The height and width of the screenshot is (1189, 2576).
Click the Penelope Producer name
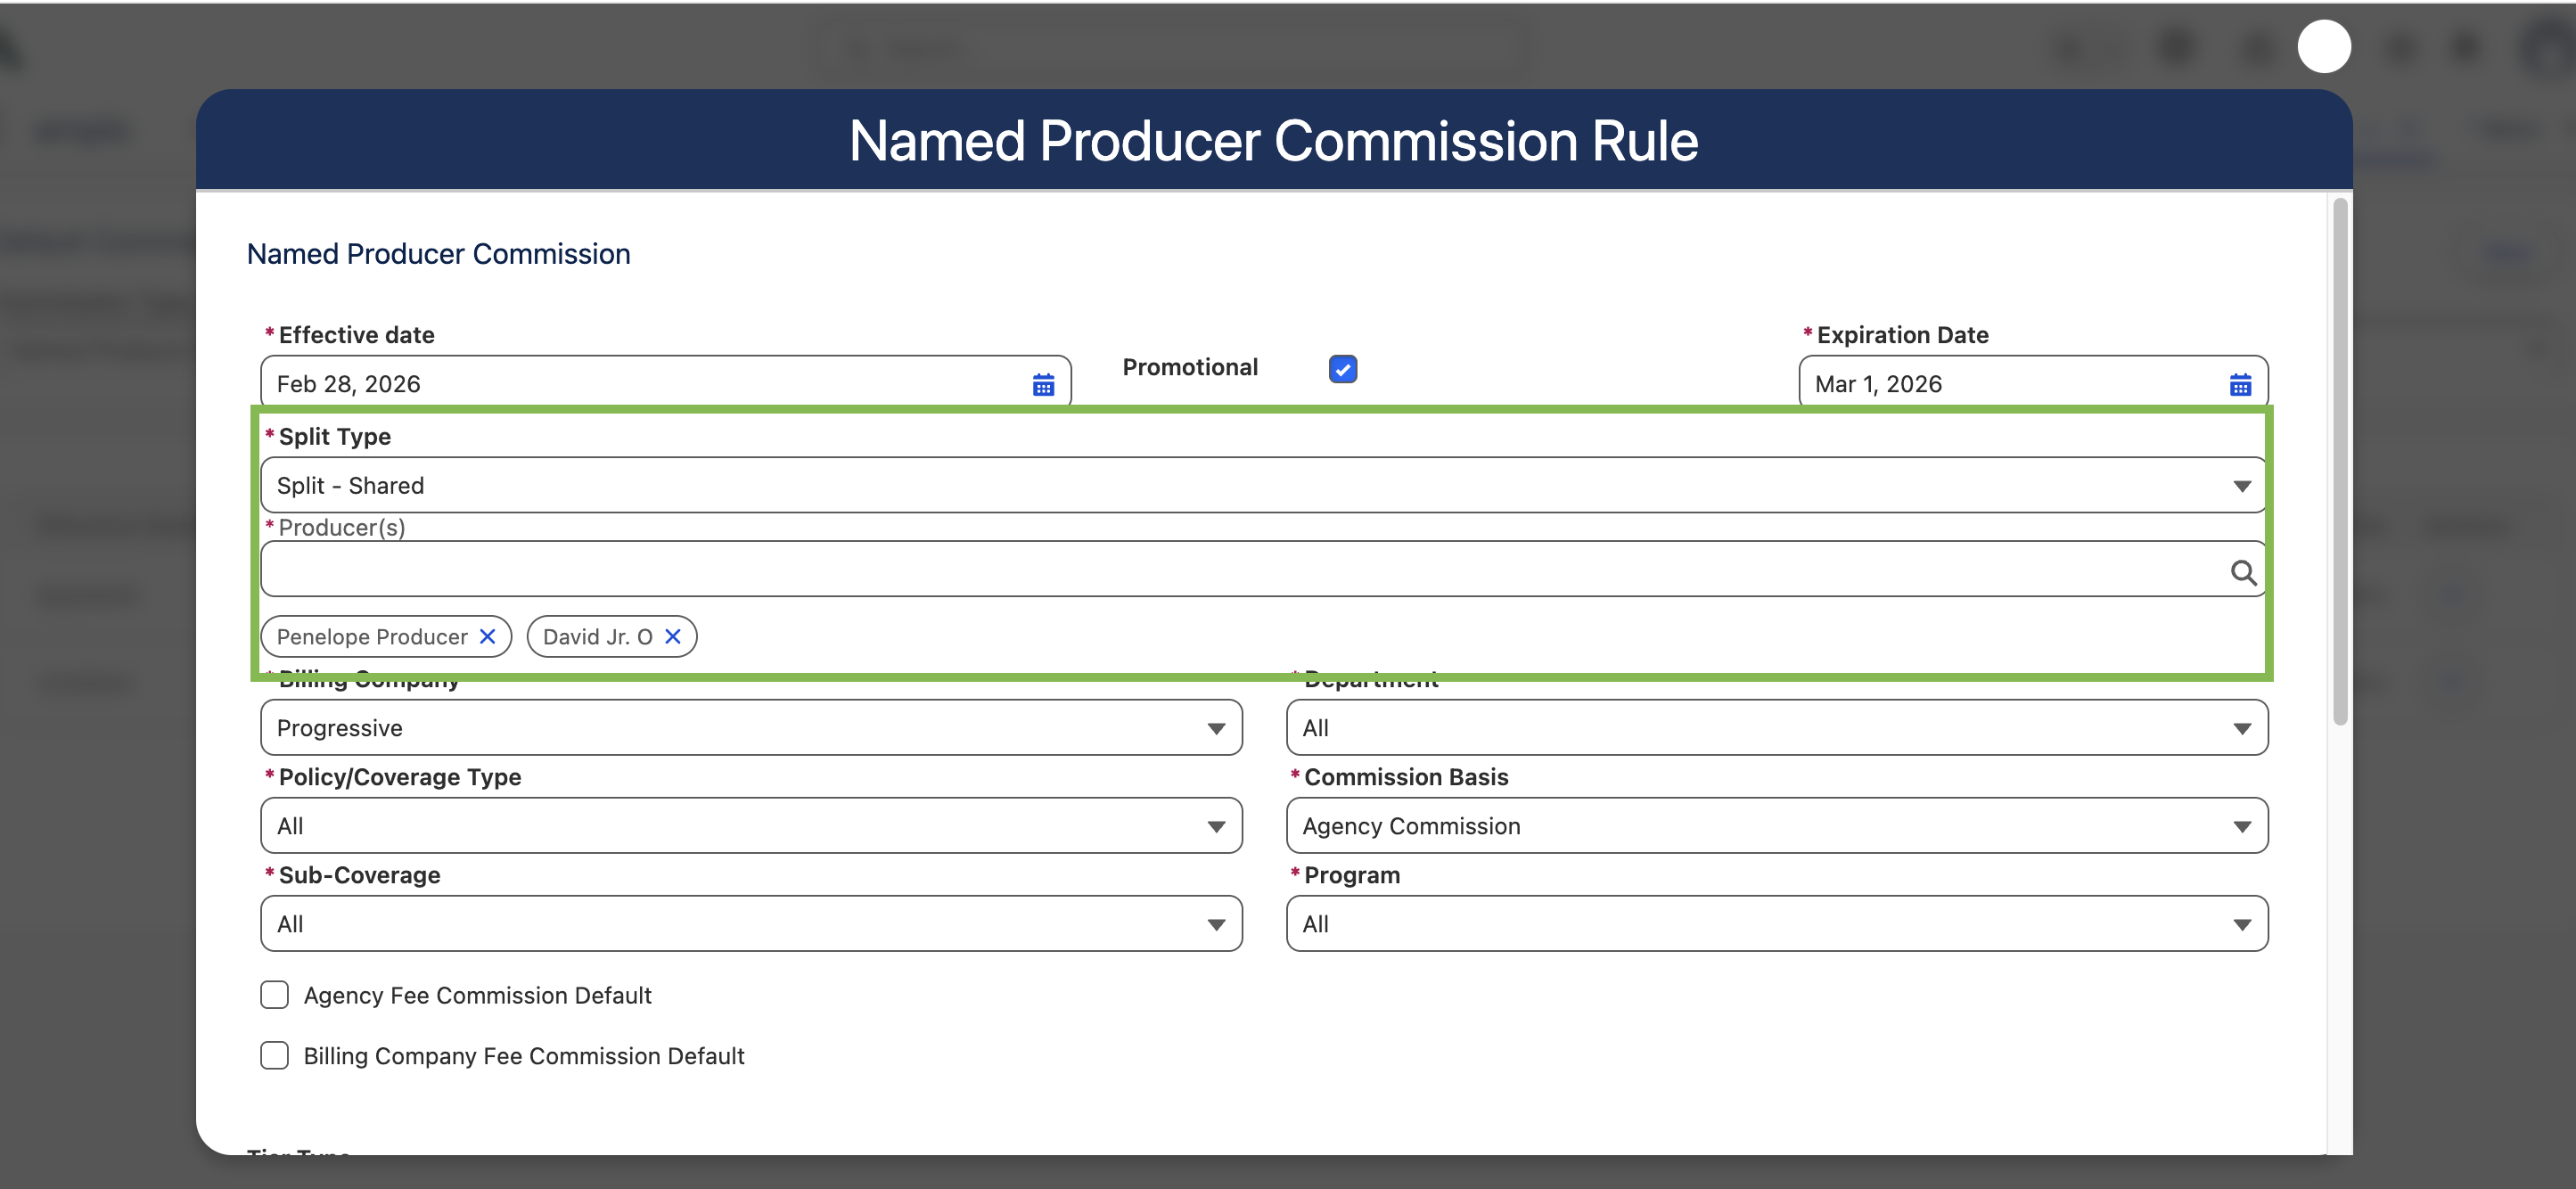tap(372, 637)
